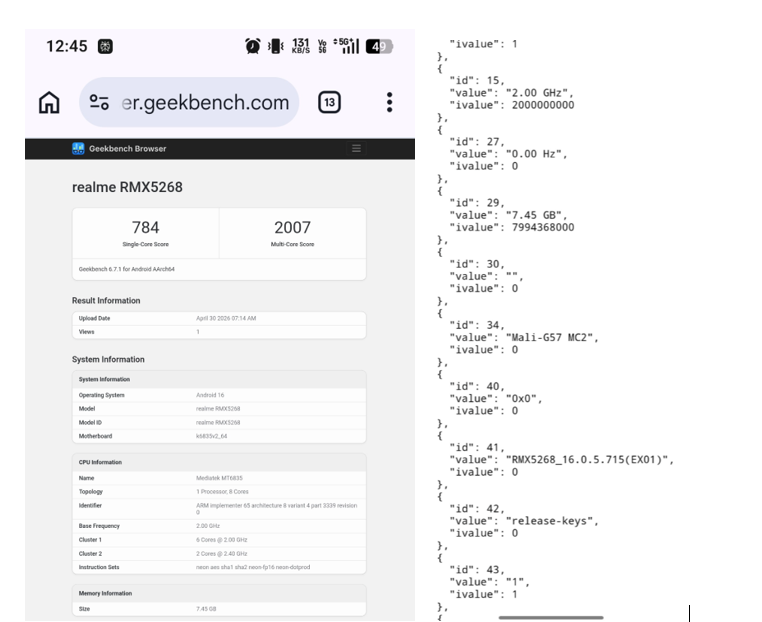Viewport: 762px width, 622px height.
Task: Tap the battery level indicator
Action: point(379,46)
